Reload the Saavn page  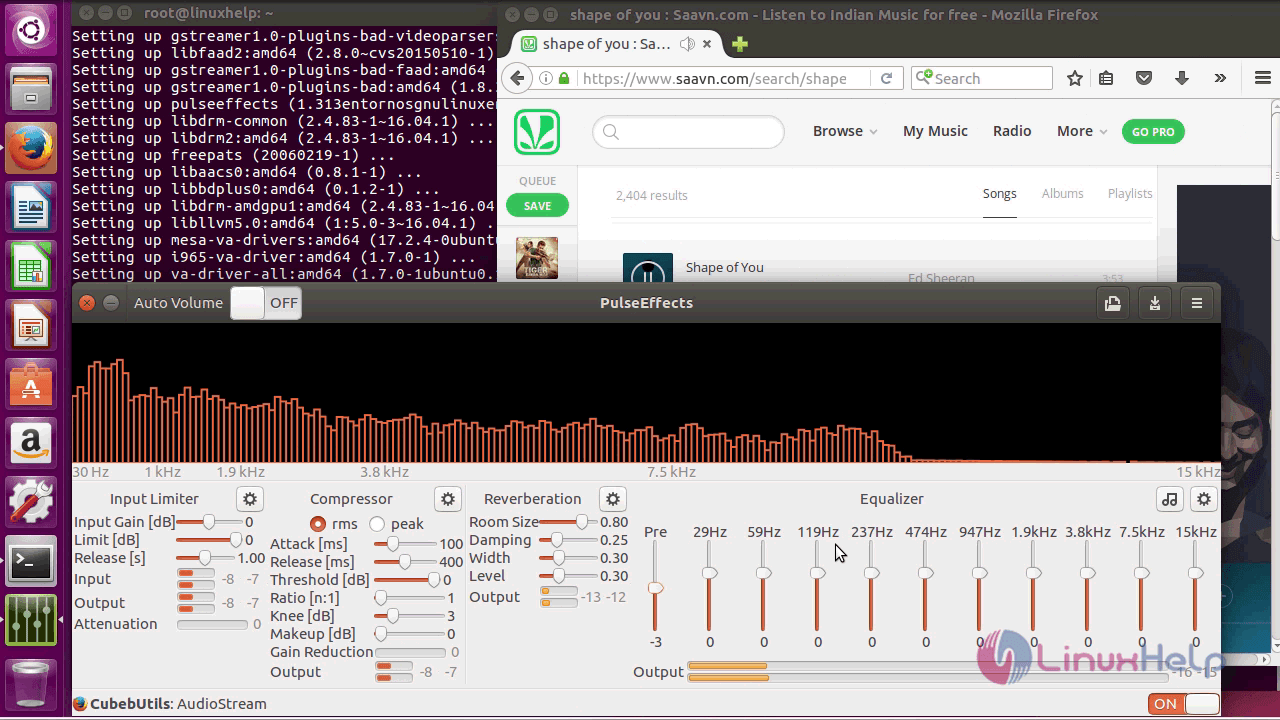(886, 78)
